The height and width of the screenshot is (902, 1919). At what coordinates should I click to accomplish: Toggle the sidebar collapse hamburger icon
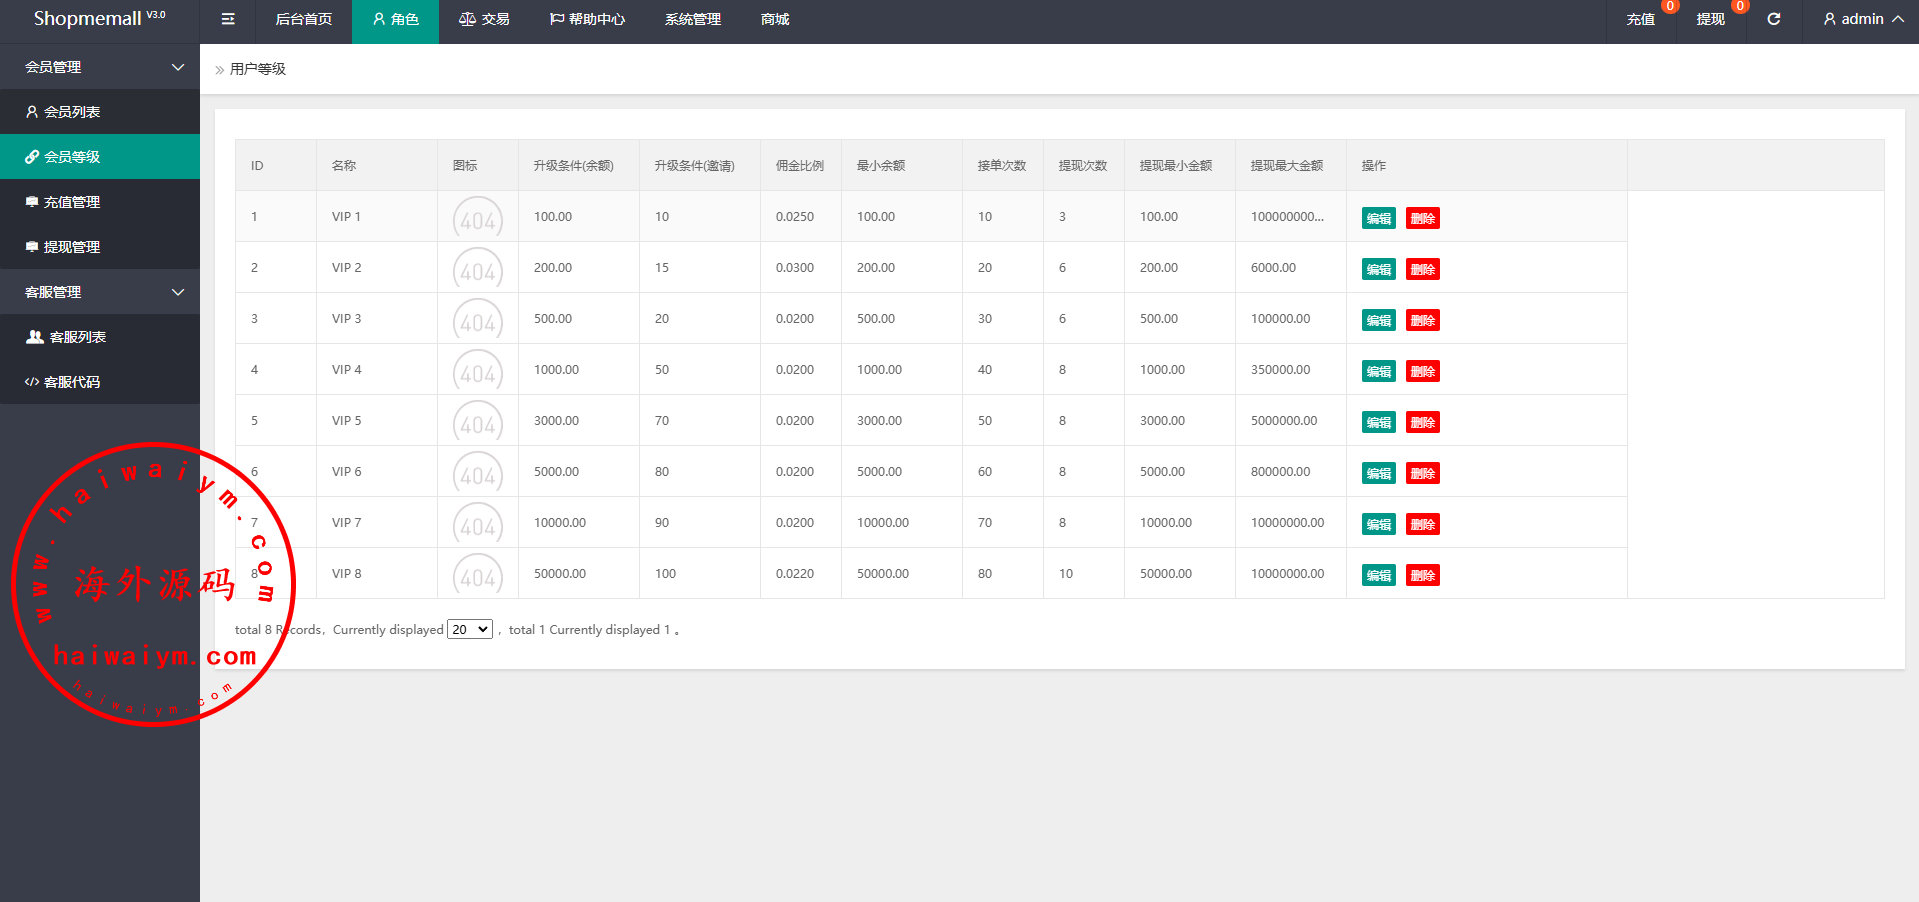(228, 19)
